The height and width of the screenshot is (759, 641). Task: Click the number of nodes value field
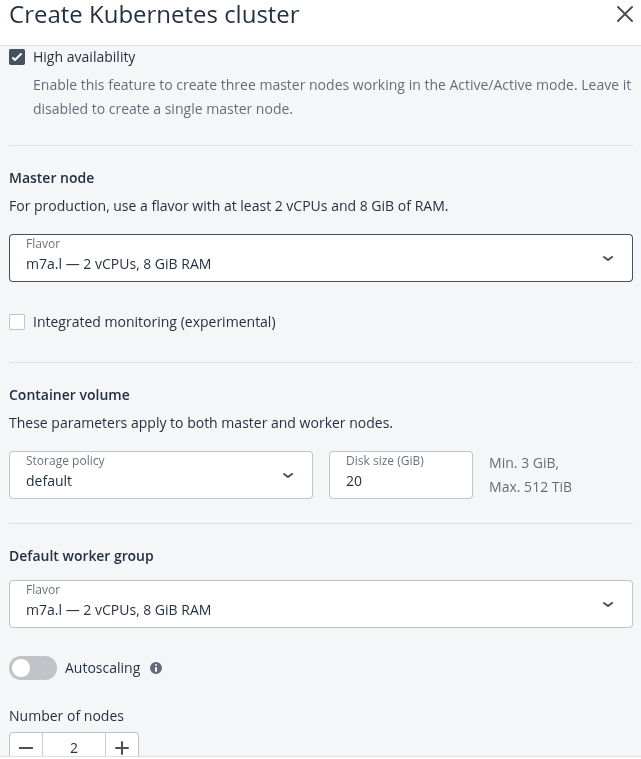pyautogui.click(x=74, y=747)
